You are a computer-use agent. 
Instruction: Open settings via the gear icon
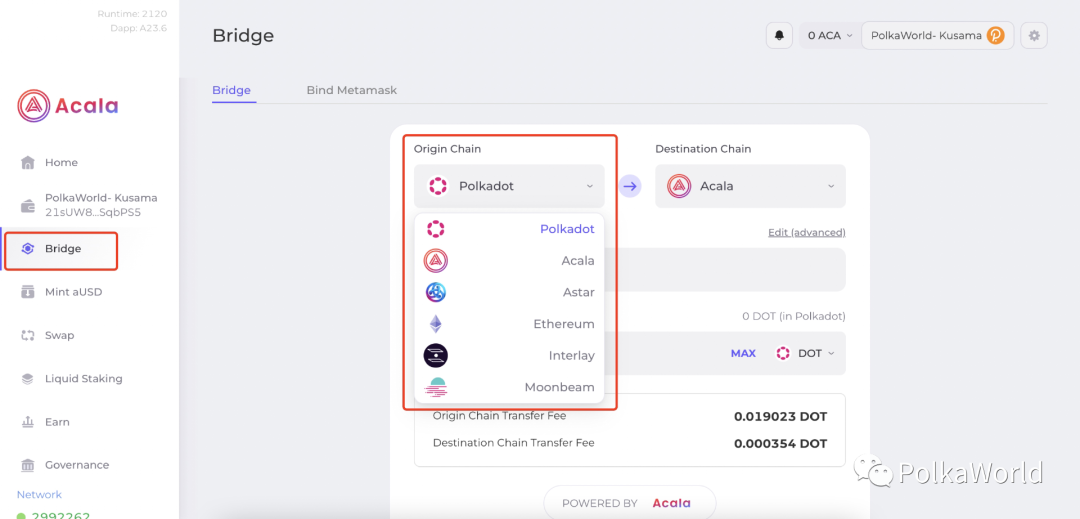[x=1034, y=36]
